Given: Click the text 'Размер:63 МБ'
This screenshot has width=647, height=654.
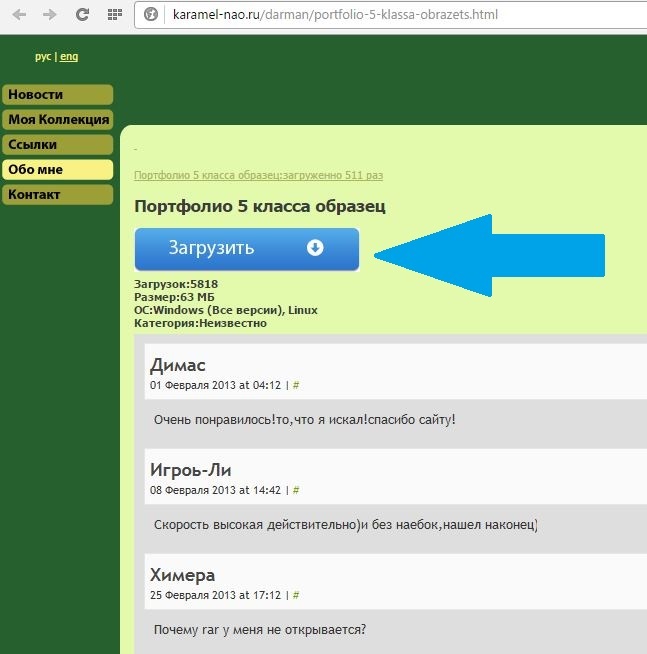Looking at the screenshot, I should pyautogui.click(x=174, y=297).
